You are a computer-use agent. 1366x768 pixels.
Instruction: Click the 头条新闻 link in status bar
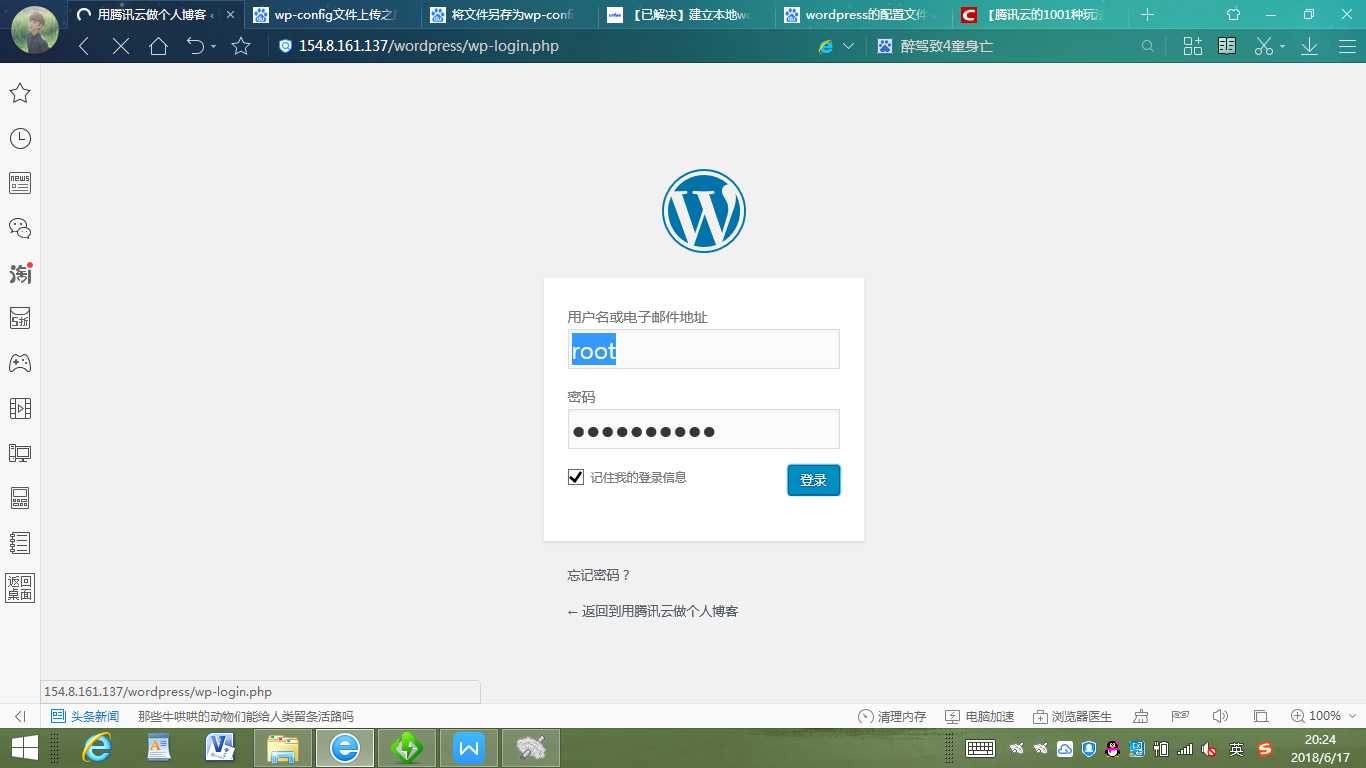(x=85, y=716)
